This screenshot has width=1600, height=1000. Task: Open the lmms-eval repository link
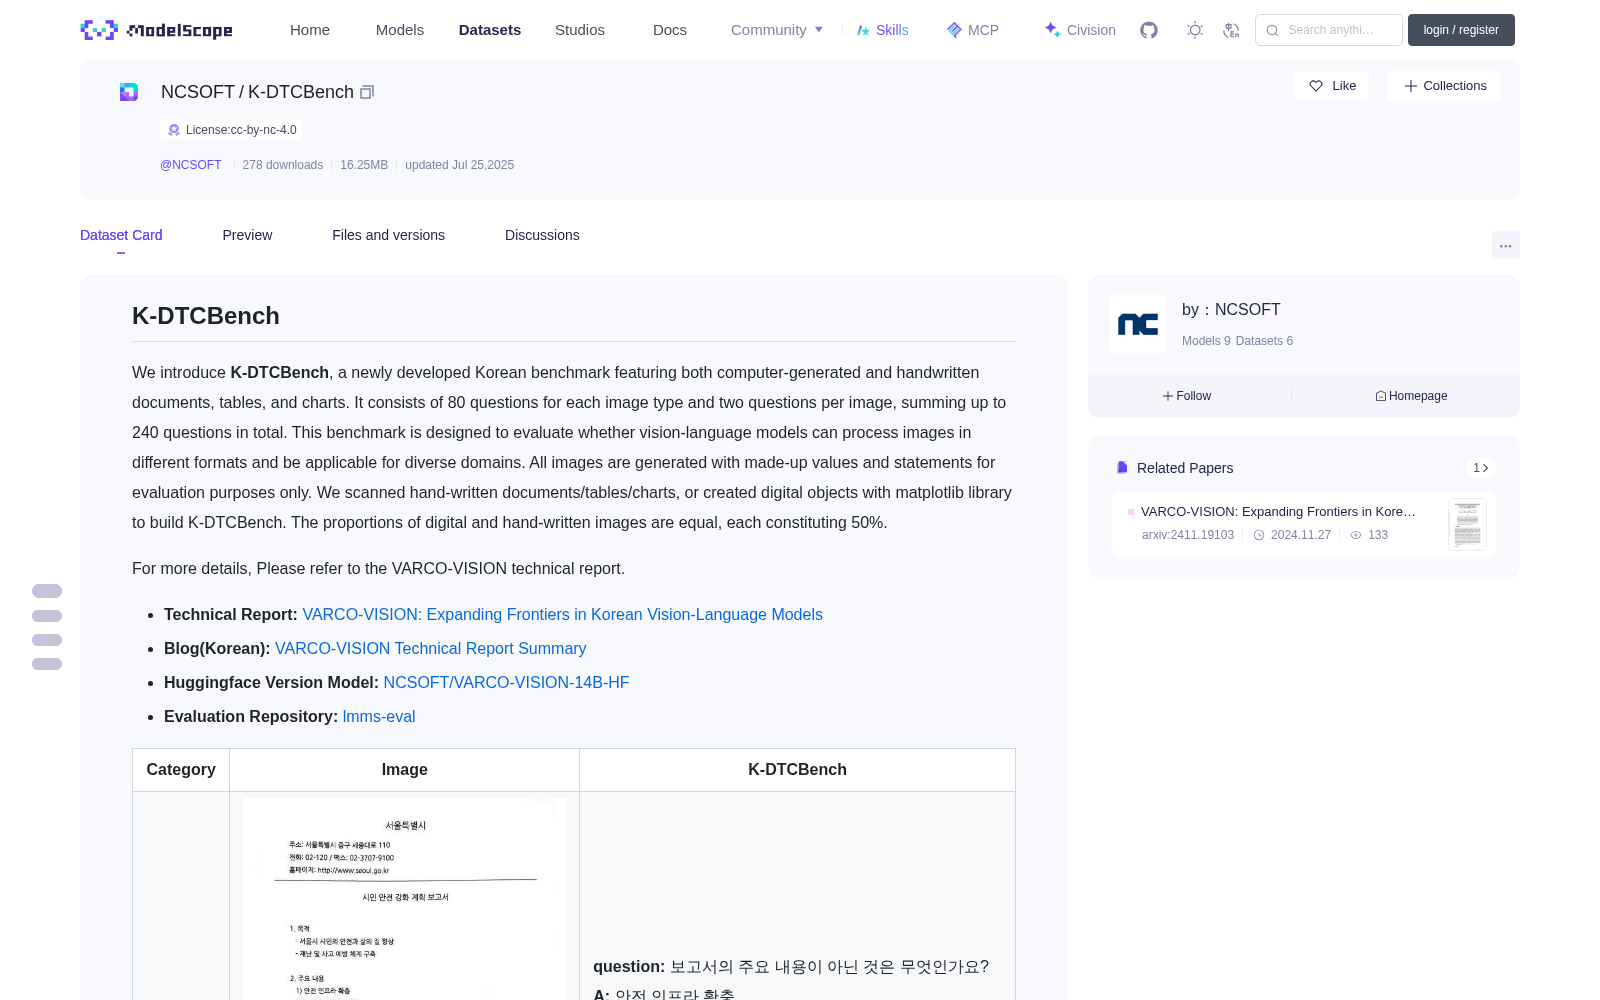point(379,717)
